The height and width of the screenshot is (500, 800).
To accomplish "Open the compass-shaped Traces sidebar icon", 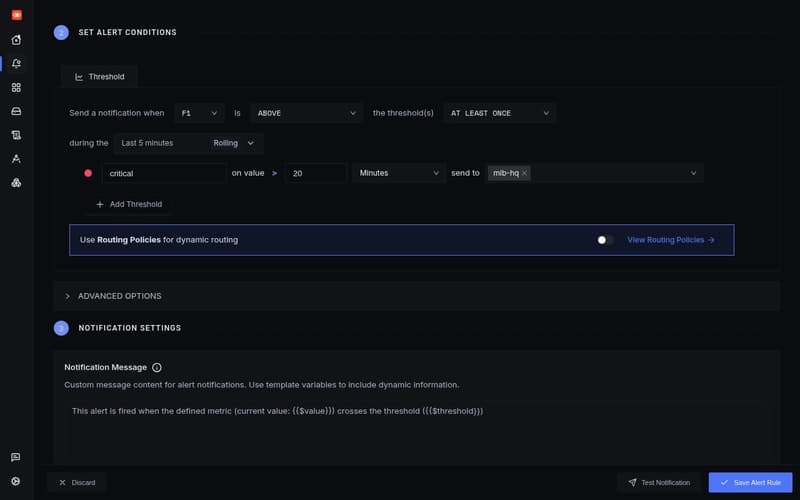I will (16, 159).
